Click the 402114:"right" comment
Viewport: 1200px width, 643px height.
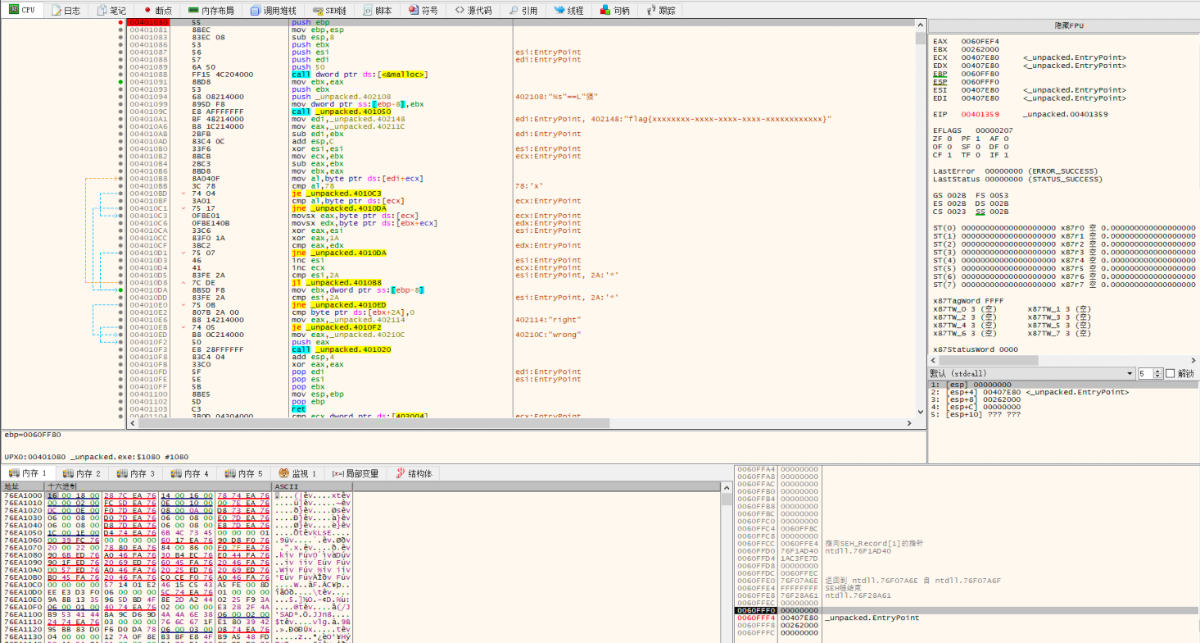coord(548,320)
